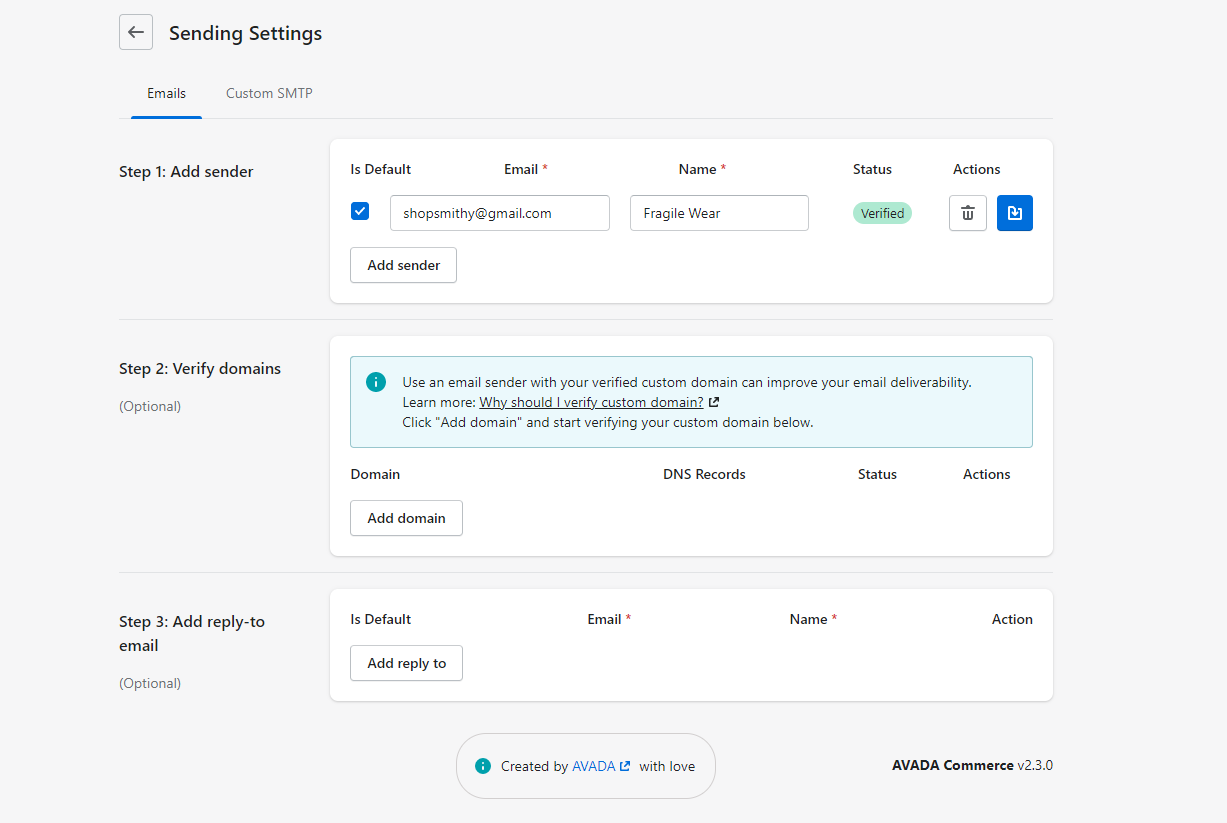Image resolution: width=1227 pixels, height=823 pixels.
Task: Click the AVADA Commerce v2.3.0 version text
Action: (972, 765)
